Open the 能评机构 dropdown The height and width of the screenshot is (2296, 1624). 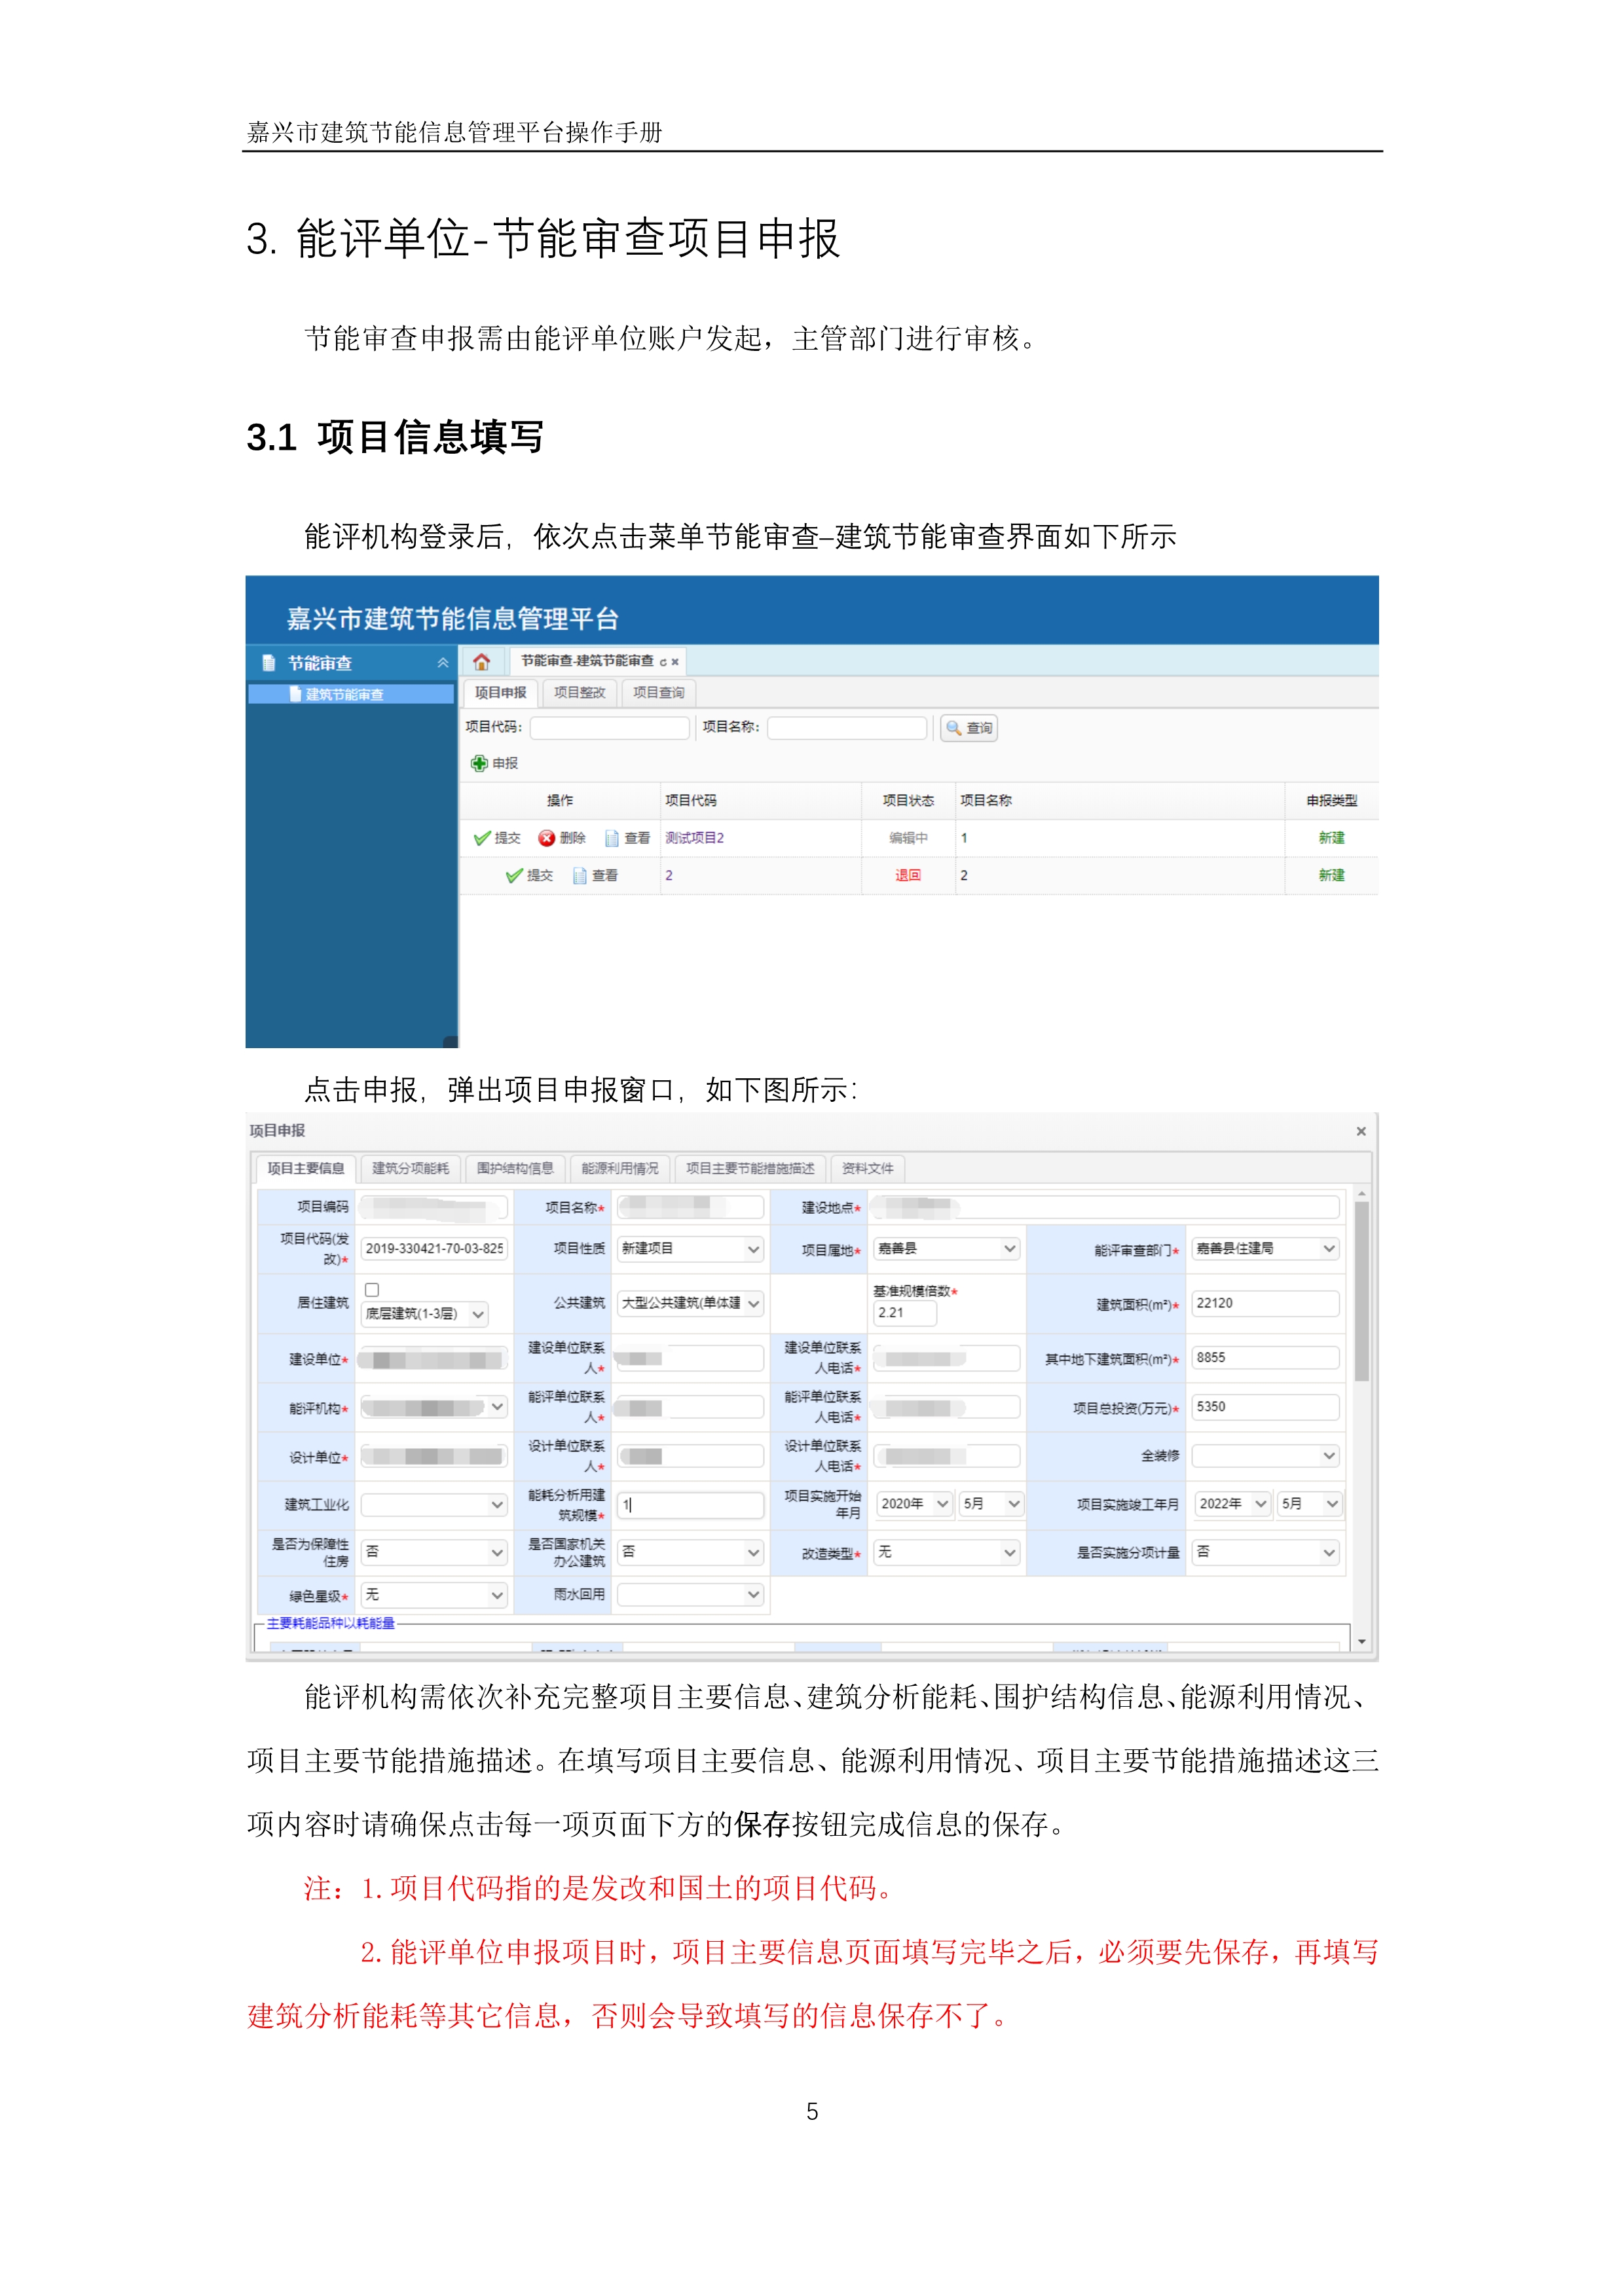434,1407
